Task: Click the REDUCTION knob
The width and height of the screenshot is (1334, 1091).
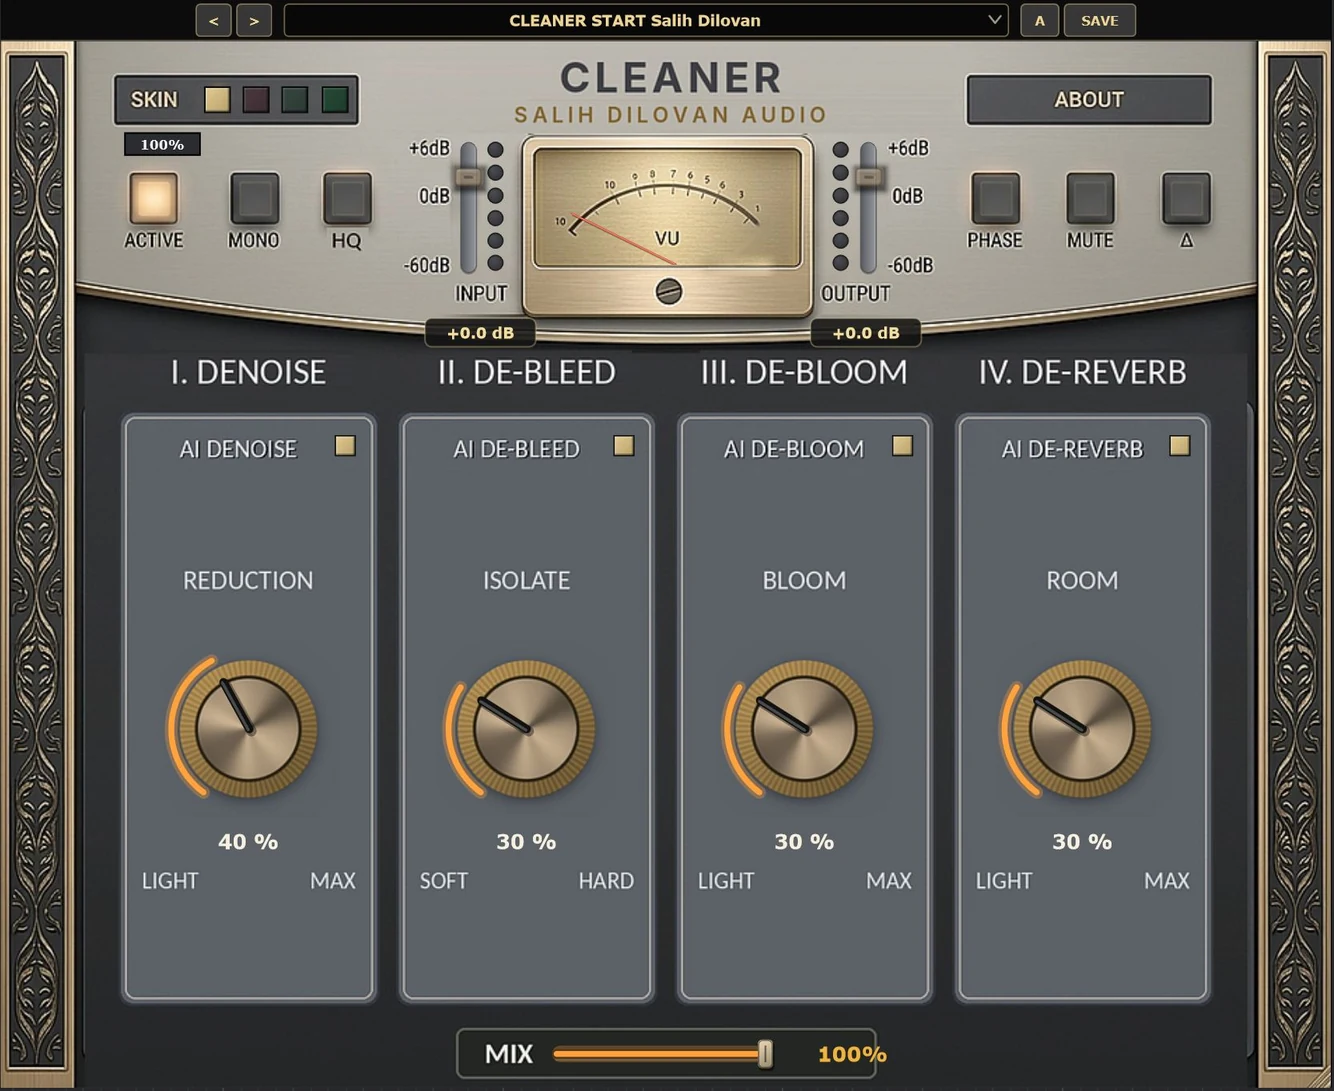Action: 248,728
